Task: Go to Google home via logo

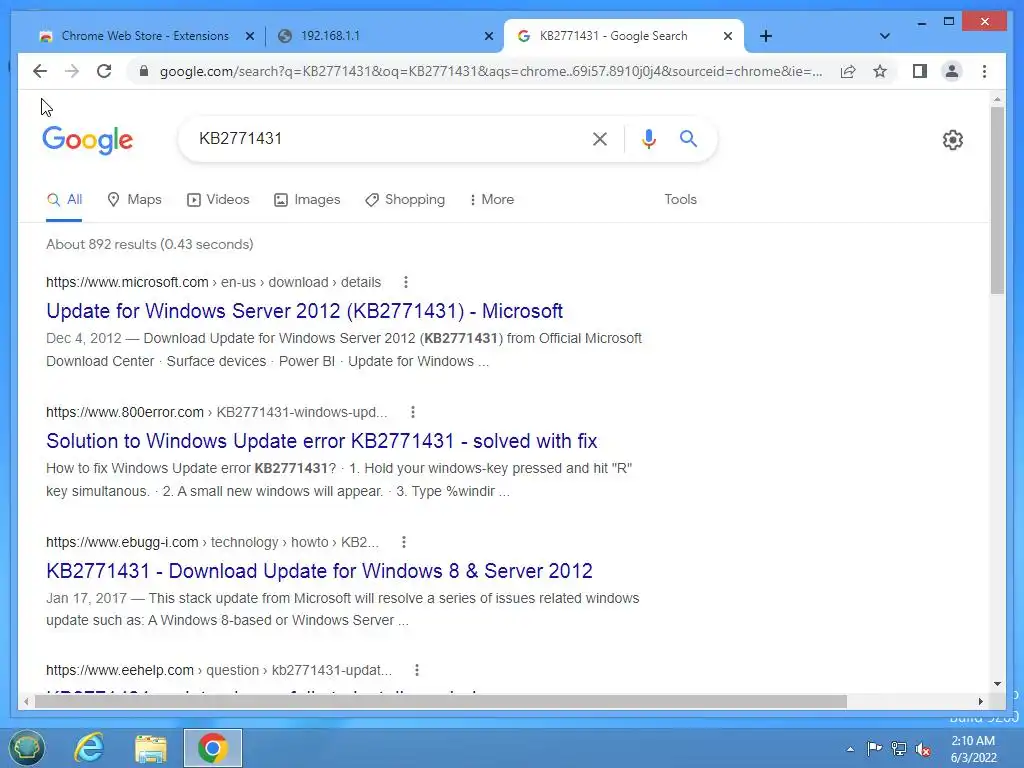Action: [88, 140]
